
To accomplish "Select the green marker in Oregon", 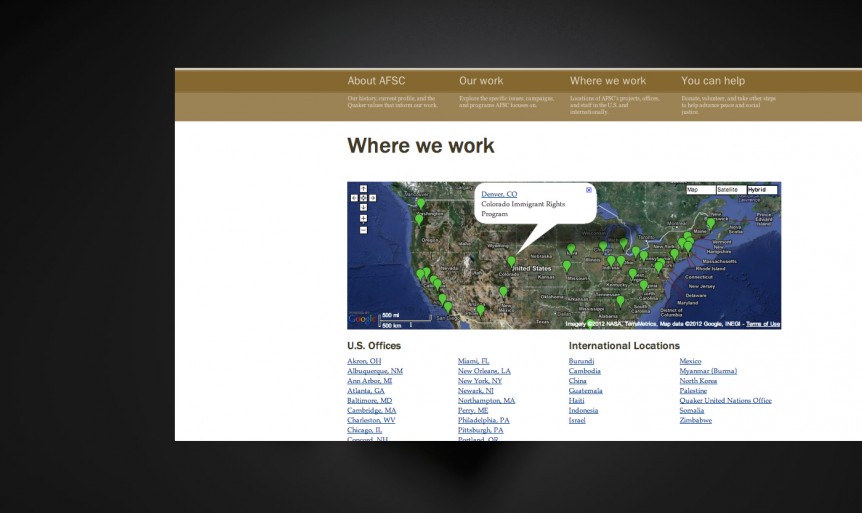I will coord(419,220).
